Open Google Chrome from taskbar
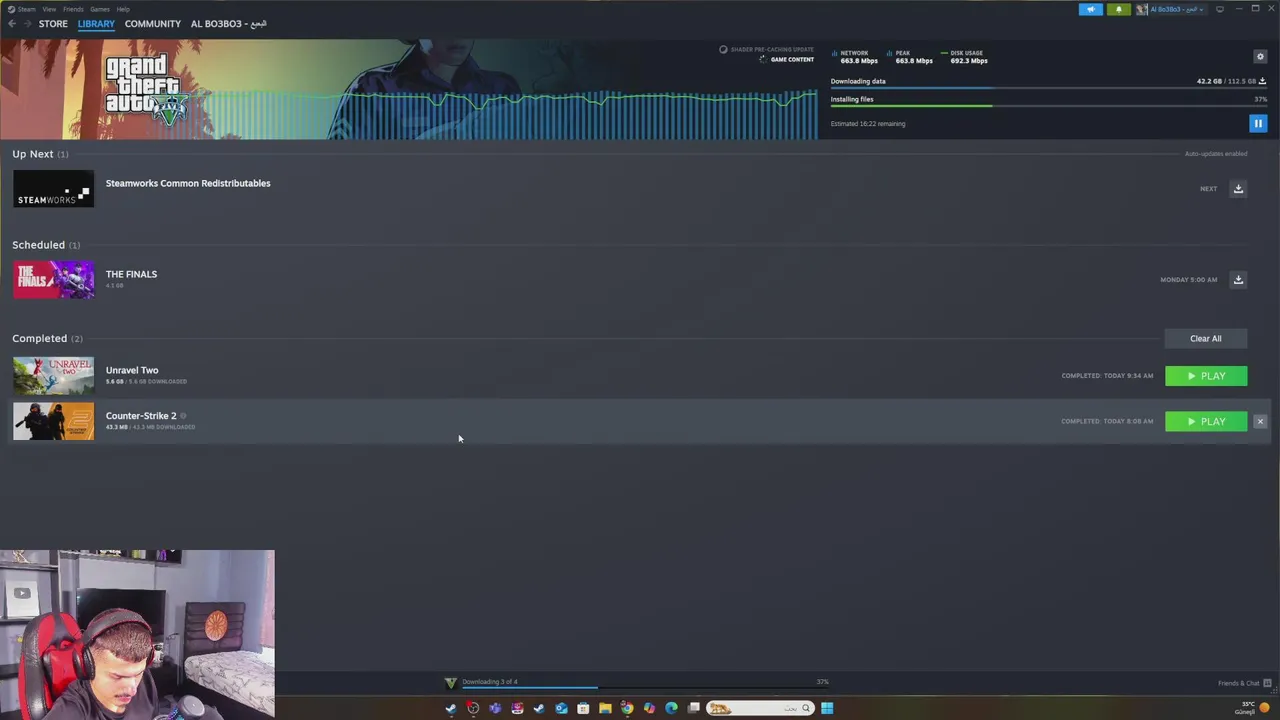The width and height of the screenshot is (1280, 720). (x=627, y=708)
